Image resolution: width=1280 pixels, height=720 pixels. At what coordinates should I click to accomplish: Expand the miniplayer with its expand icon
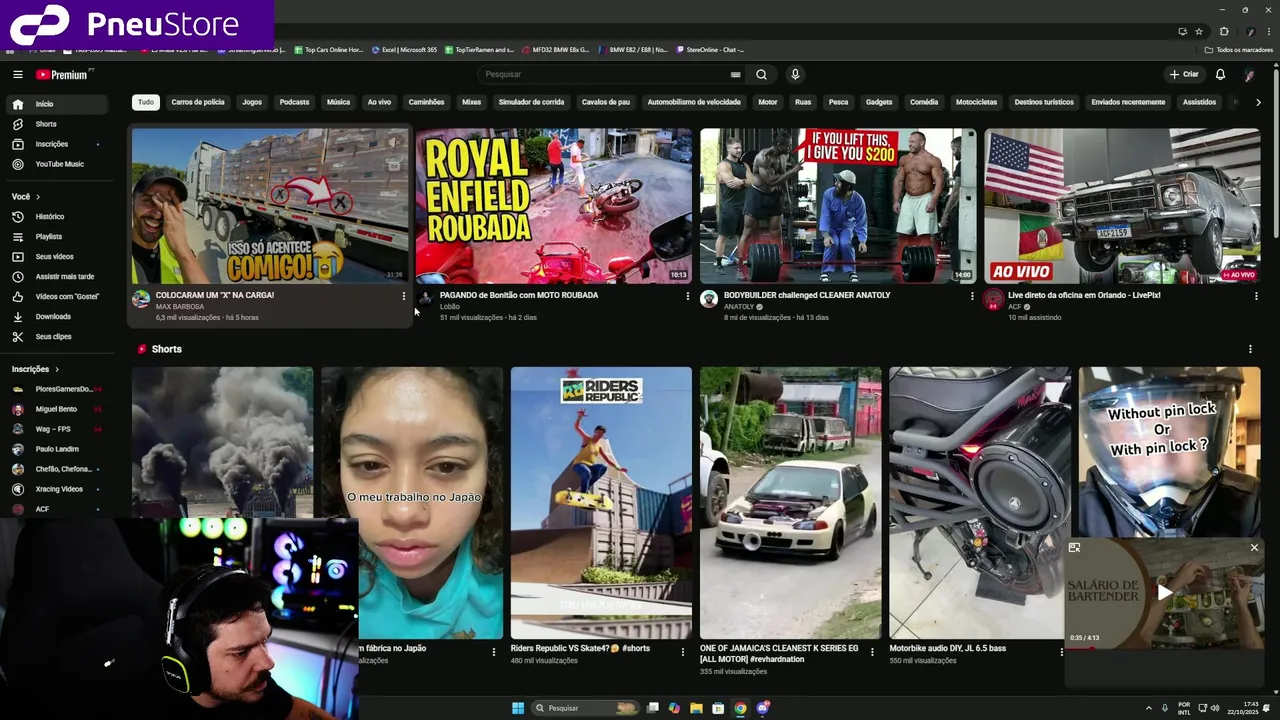click(x=1074, y=547)
